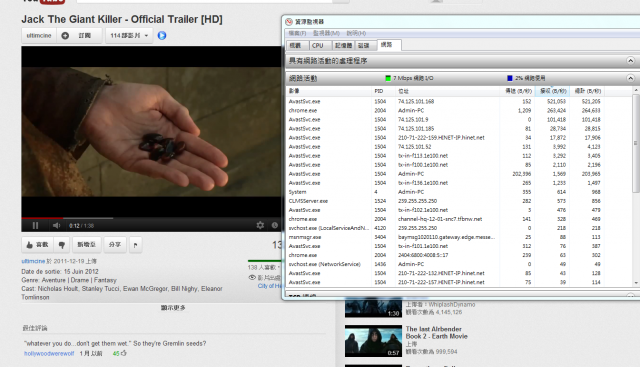This screenshot has width=640, height=367.
Task: Seek in the video progress bar
Action: tap(151, 218)
